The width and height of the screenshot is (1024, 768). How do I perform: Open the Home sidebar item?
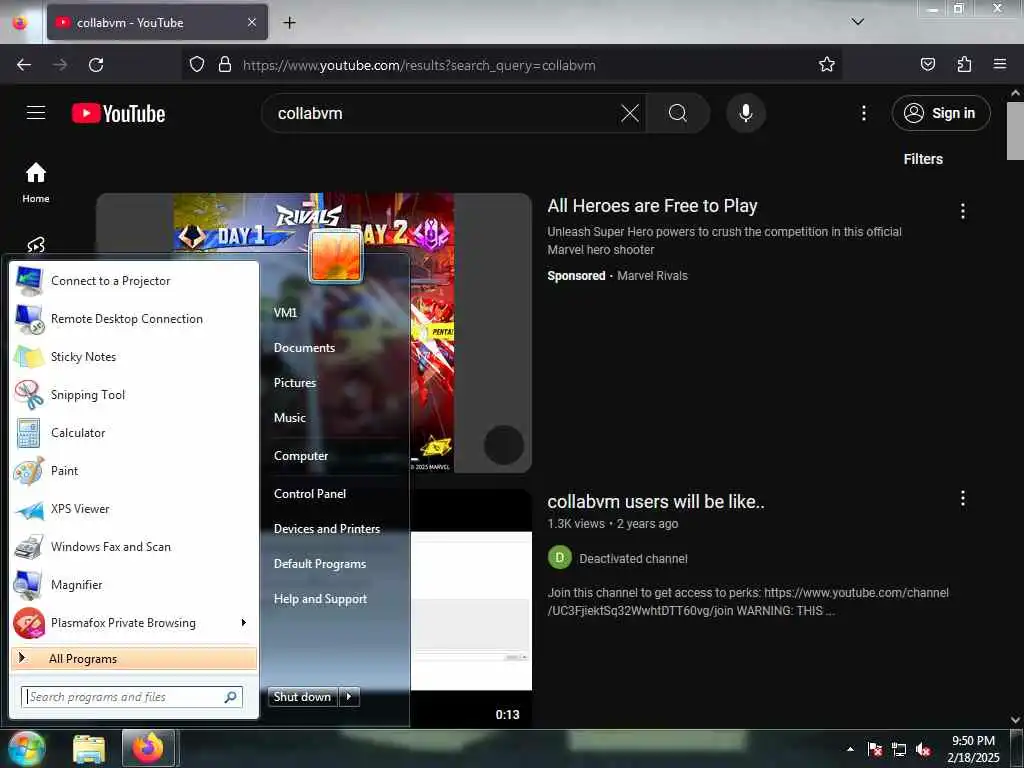pos(36,183)
